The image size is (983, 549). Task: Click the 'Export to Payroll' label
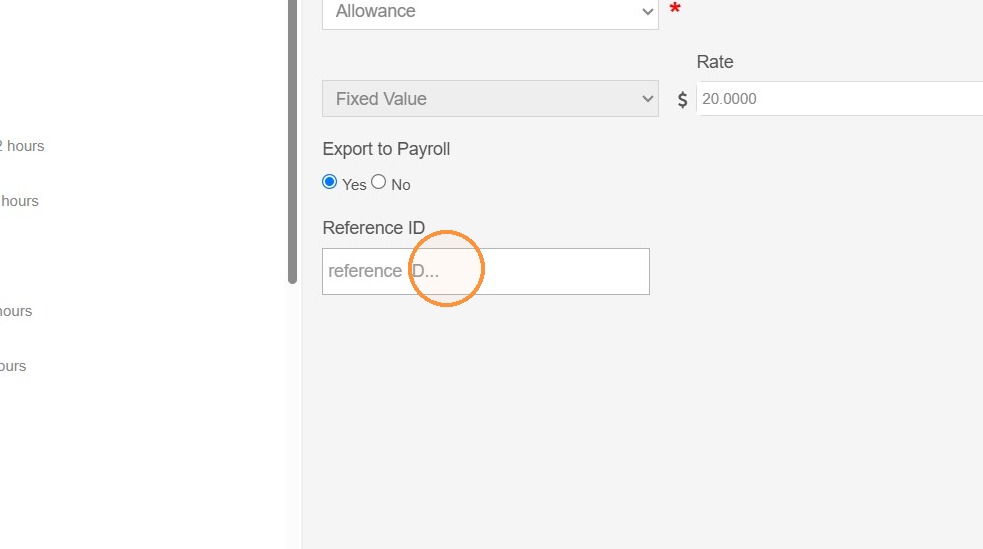pyautogui.click(x=386, y=149)
